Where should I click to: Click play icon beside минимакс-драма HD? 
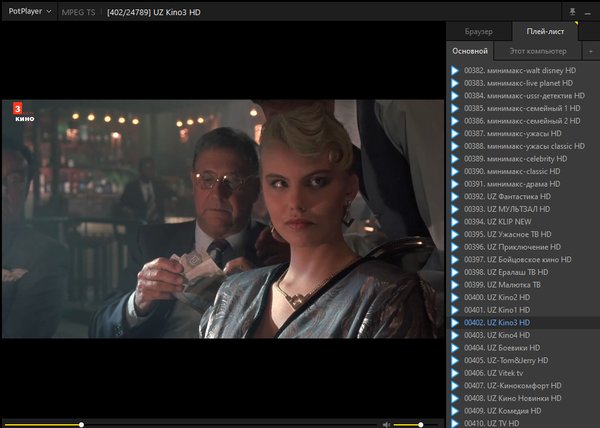pos(455,184)
